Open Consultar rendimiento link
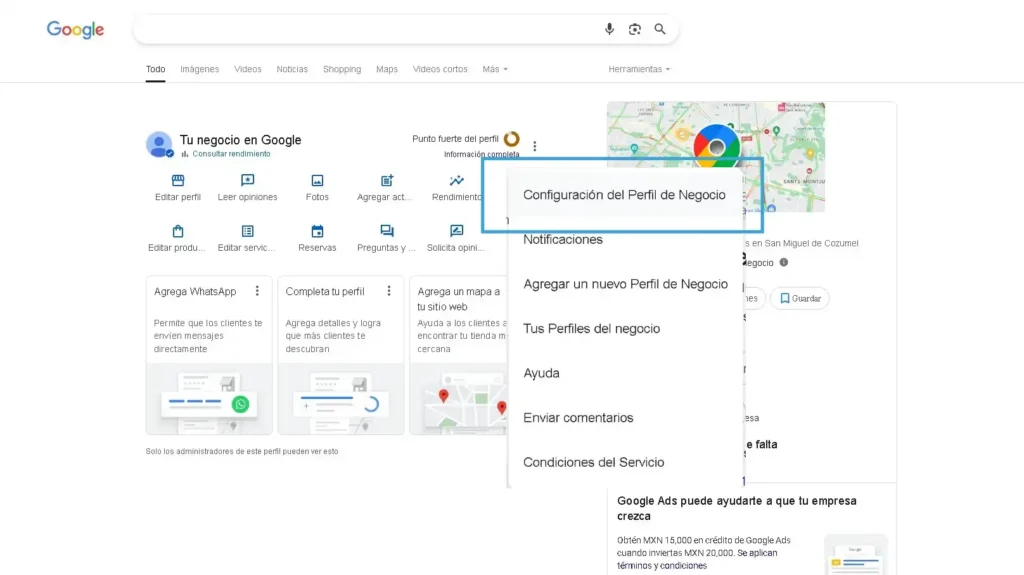 point(231,154)
